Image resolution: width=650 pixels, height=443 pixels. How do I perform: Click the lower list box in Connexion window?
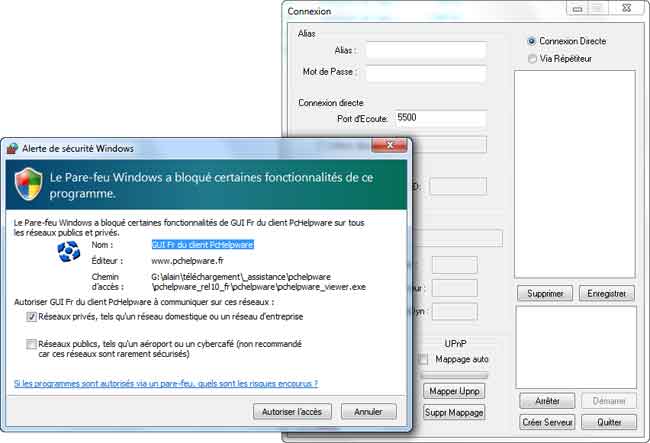click(x=576, y=347)
